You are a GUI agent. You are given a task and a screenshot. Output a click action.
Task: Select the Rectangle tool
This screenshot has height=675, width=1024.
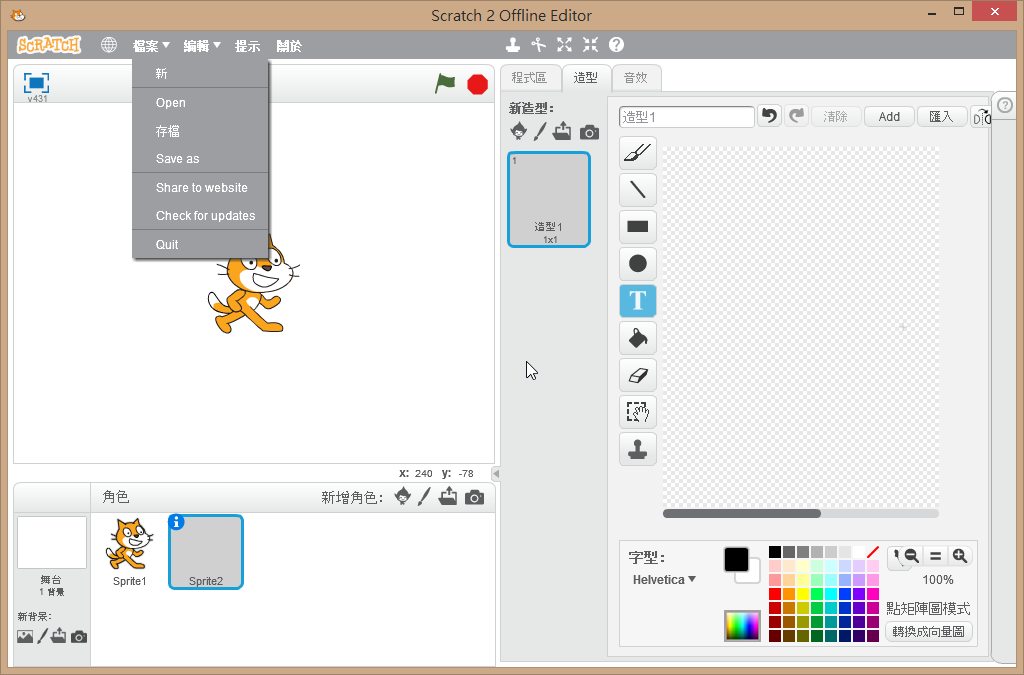[x=637, y=227]
